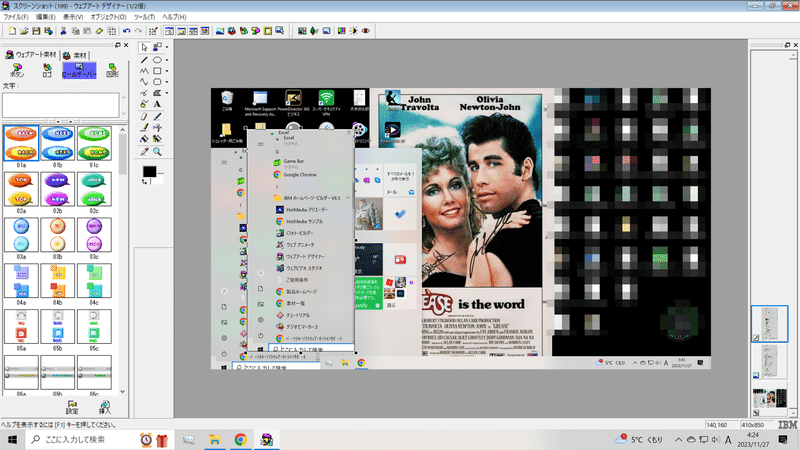Choose the 図形 material category
800x450 pixels.
[112, 70]
